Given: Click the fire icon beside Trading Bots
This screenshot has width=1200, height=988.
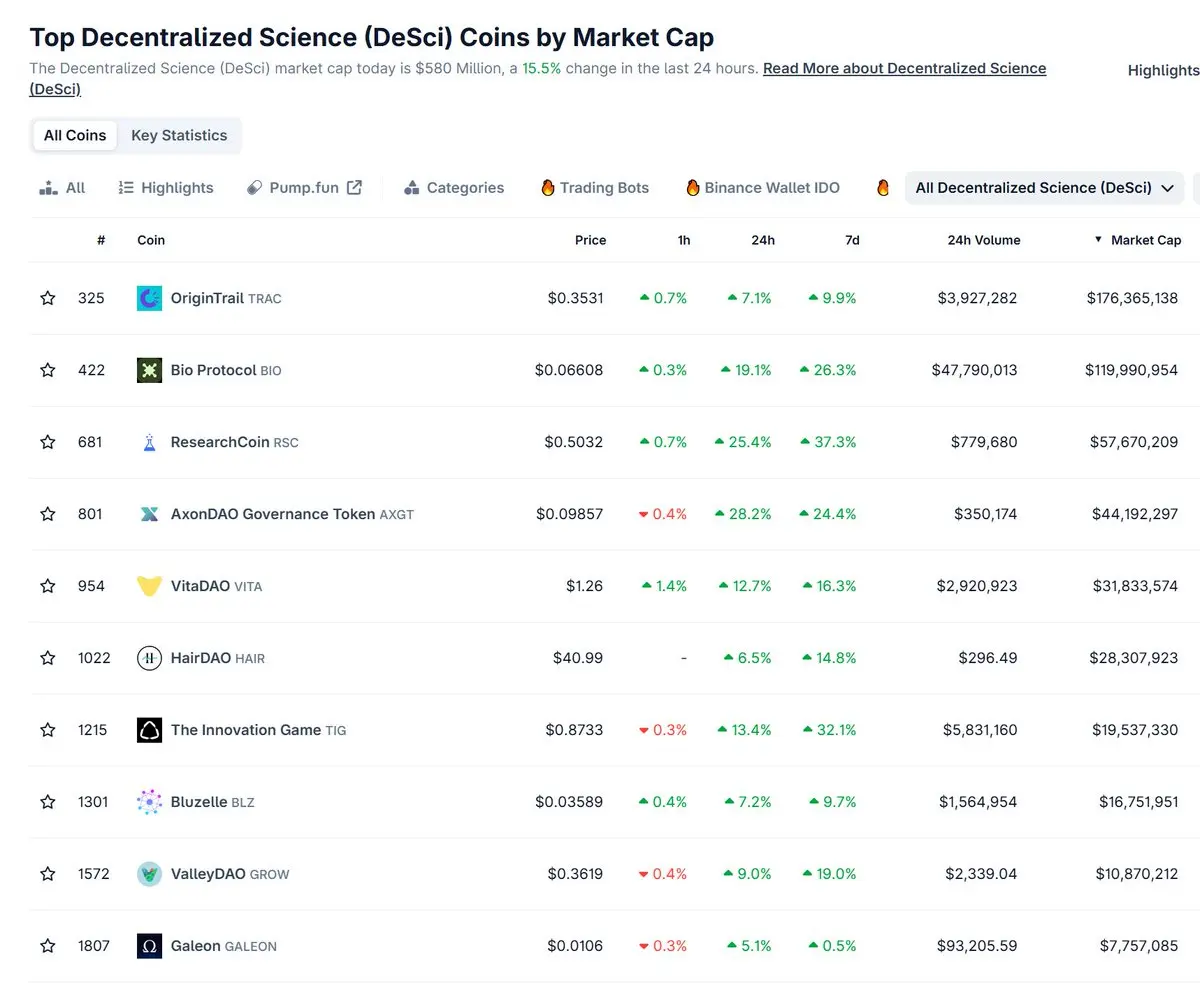Looking at the screenshot, I should [547, 187].
